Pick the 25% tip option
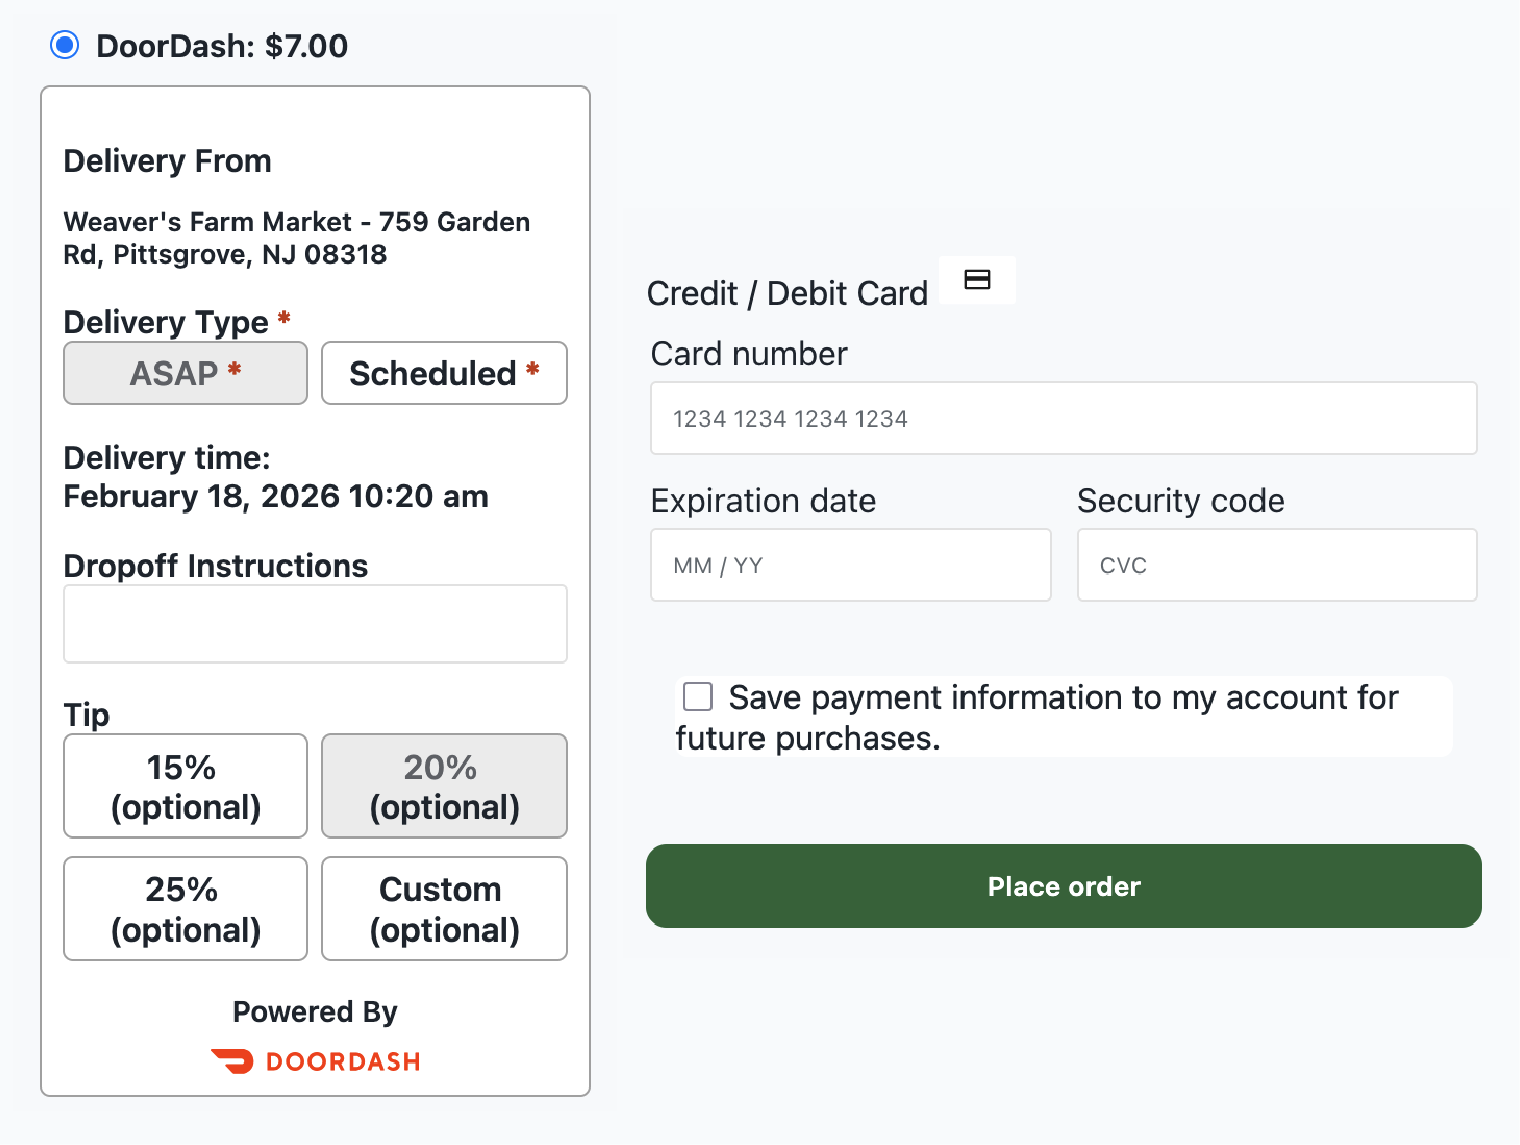Screen dimensions: 1520x1145 coord(184,908)
